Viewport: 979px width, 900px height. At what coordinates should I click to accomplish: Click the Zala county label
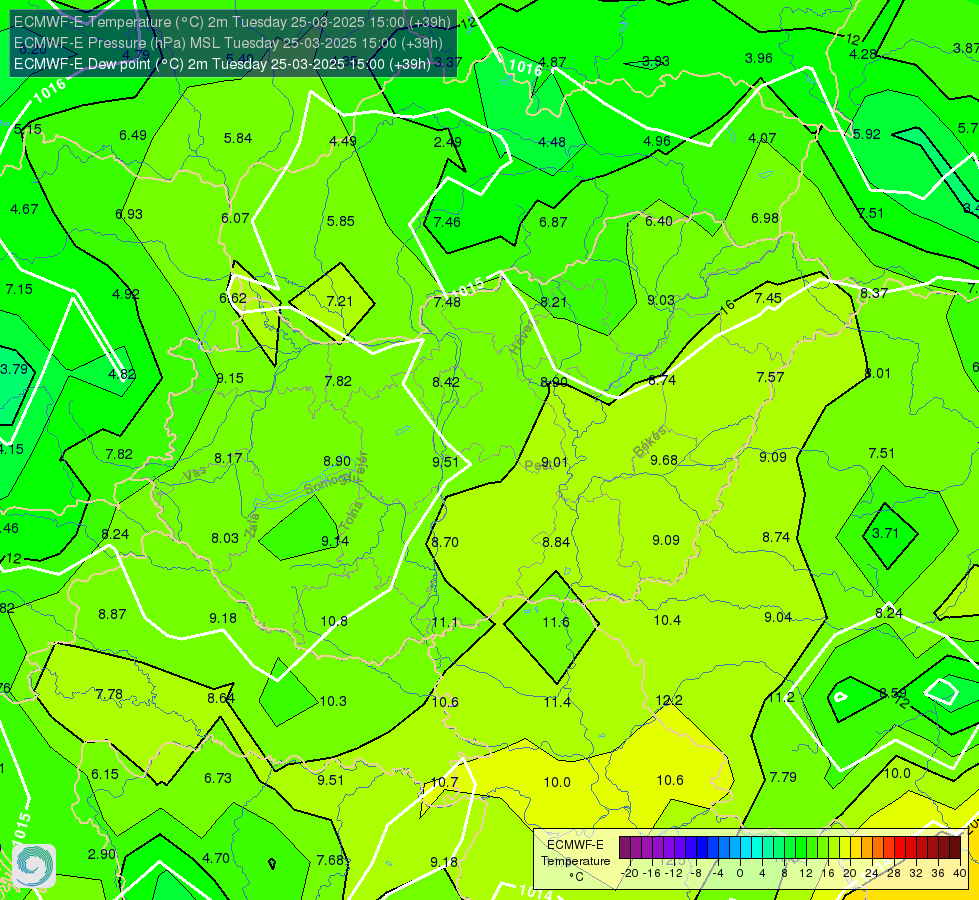(x=252, y=527)
